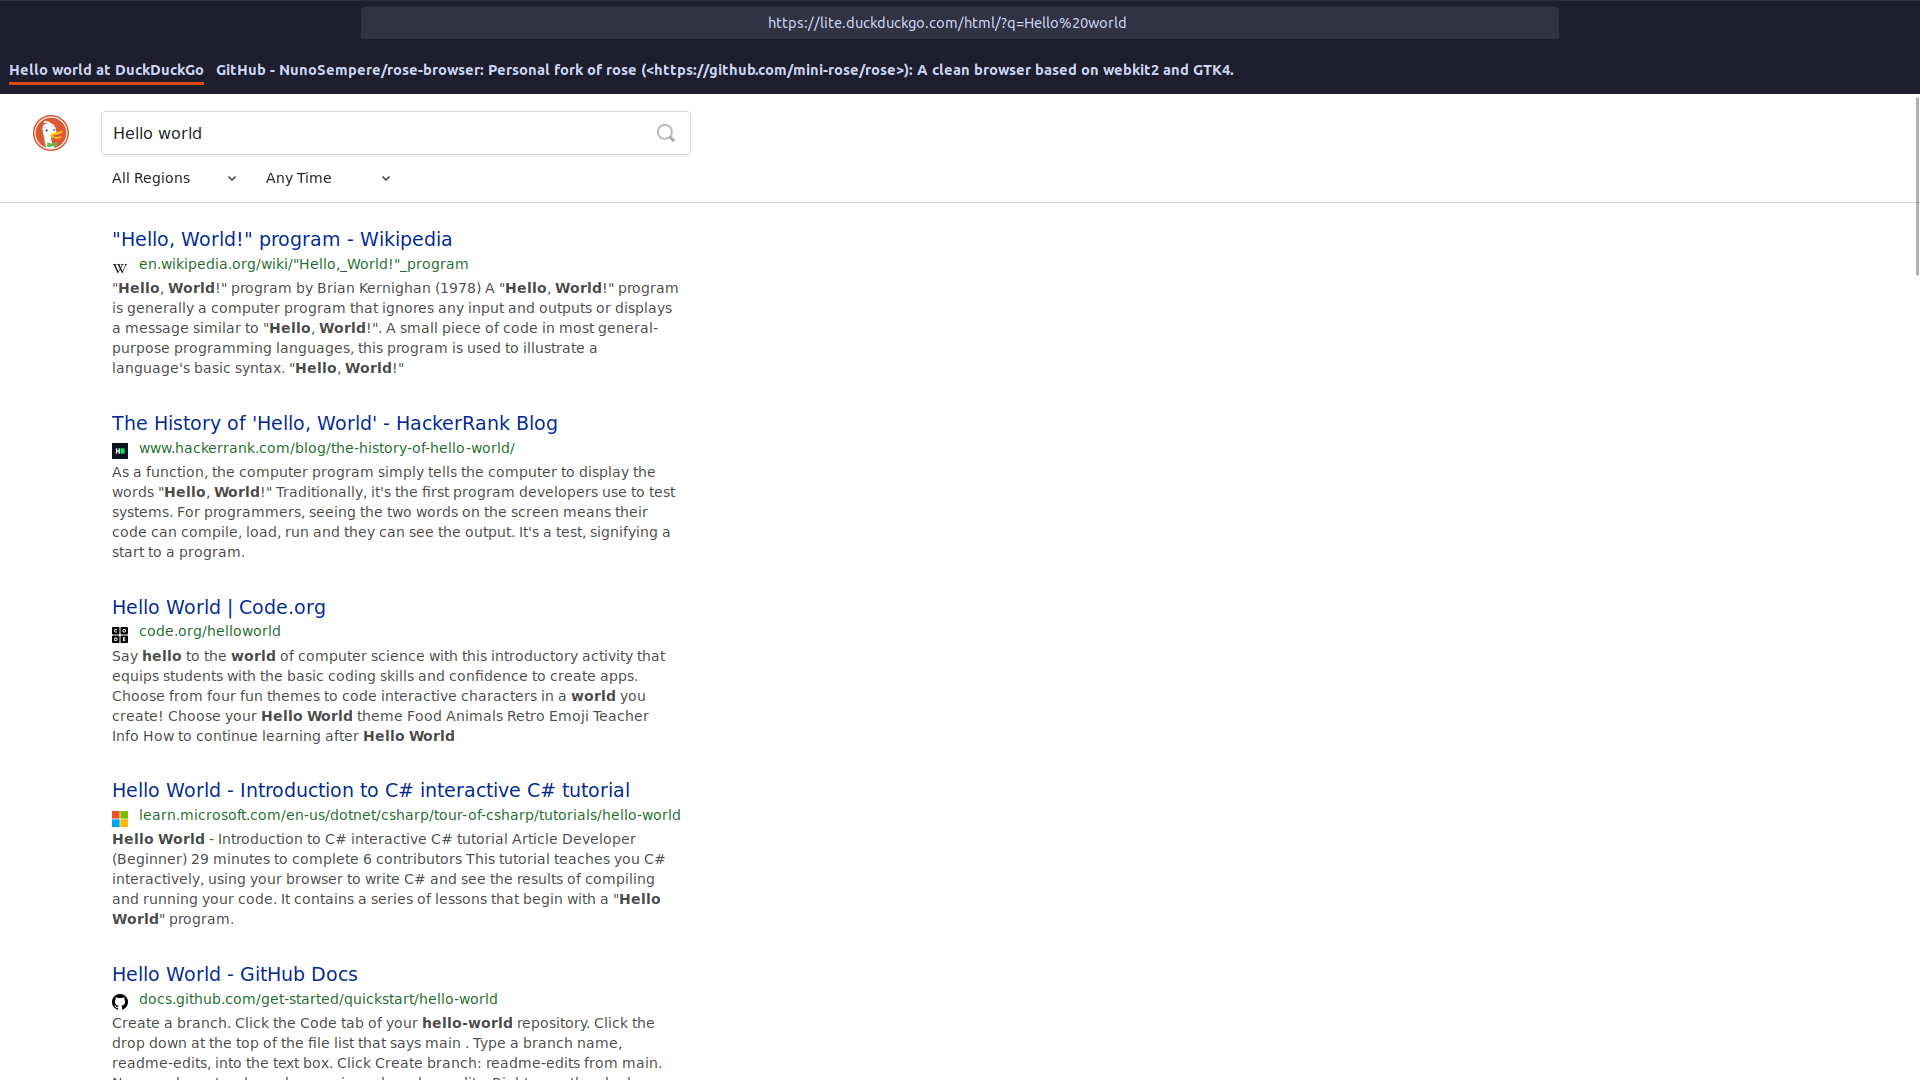Viewport: 1920px width, 1080px height.
Task: Click the browser URL address bar
Action: coord(959,23)
